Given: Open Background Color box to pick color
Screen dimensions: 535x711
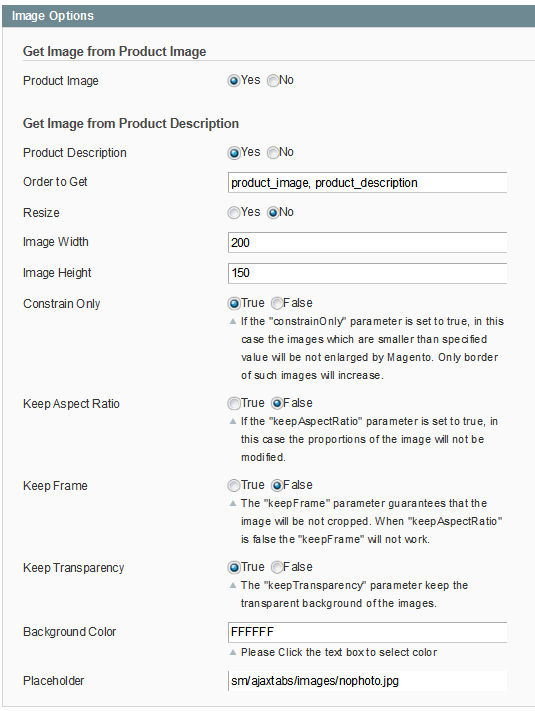Looking at the screenshot, I should click(x=367, y=632).
